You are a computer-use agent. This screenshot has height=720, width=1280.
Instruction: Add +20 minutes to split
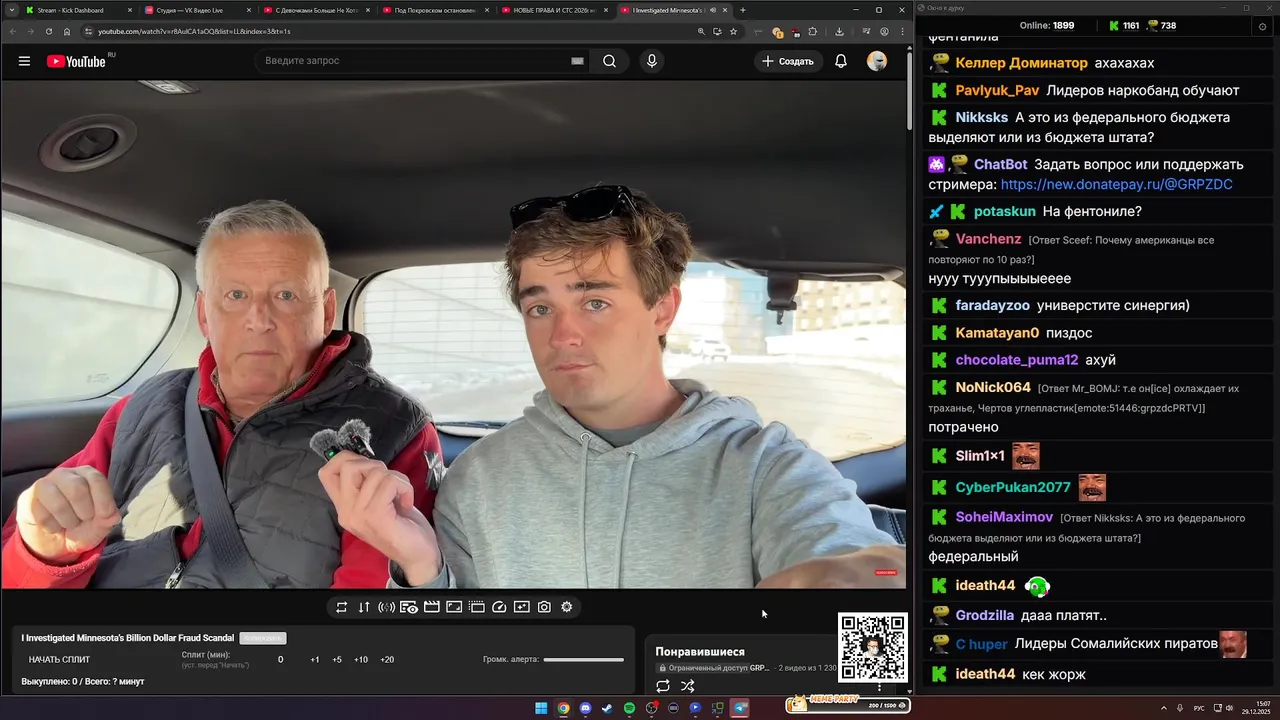(387, 660)
